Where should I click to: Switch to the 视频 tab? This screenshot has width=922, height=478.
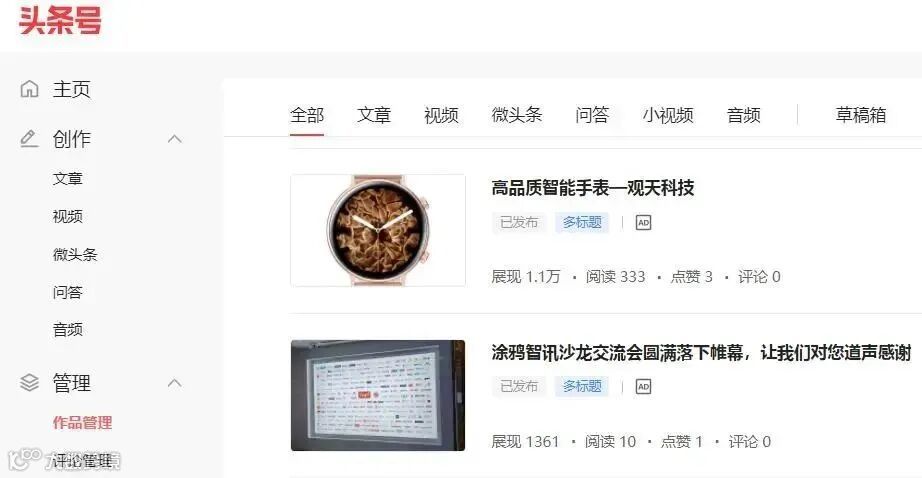441,115
